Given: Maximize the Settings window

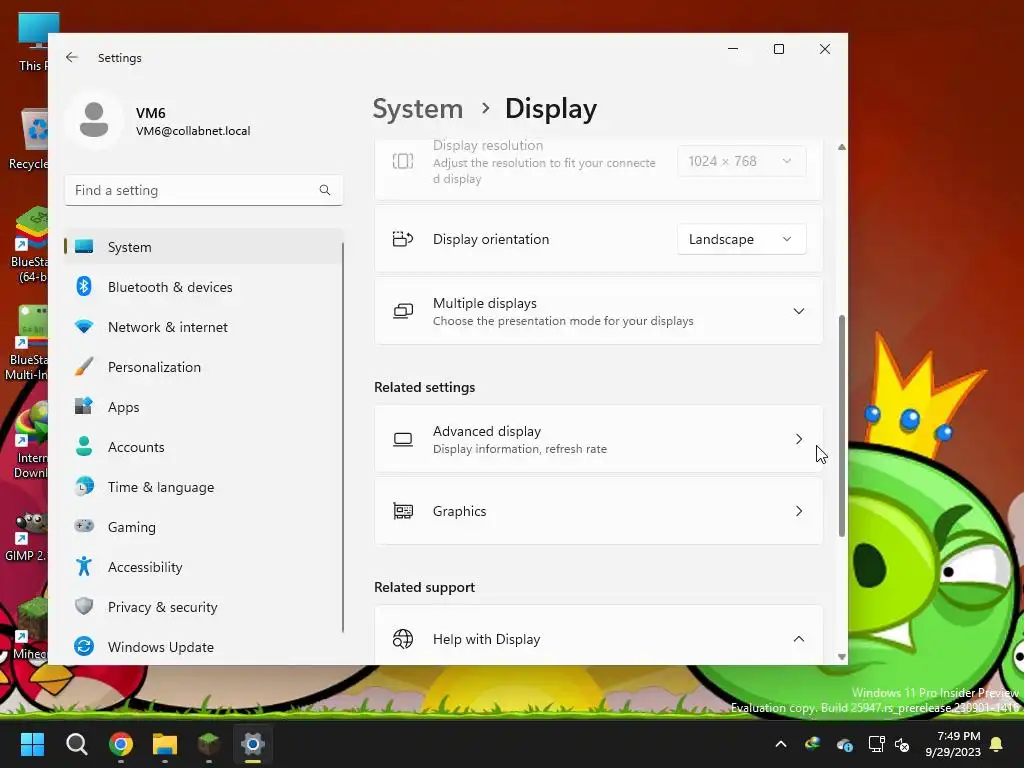Looking at the screenshot, I should click(778, 49).
